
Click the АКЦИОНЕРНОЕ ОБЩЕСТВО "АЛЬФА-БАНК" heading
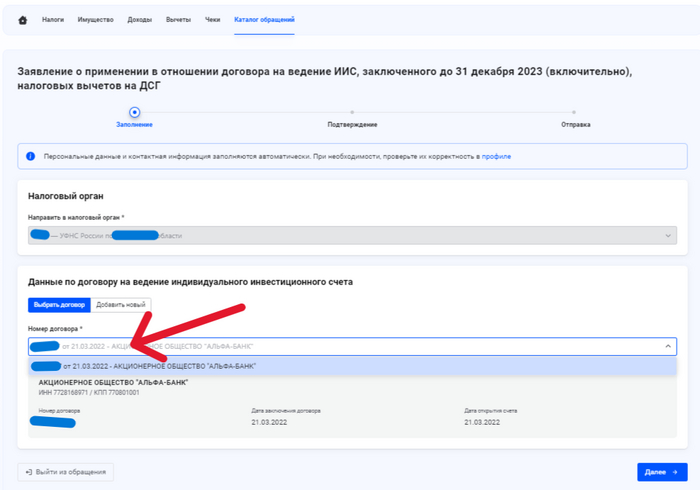click(113, 382)
